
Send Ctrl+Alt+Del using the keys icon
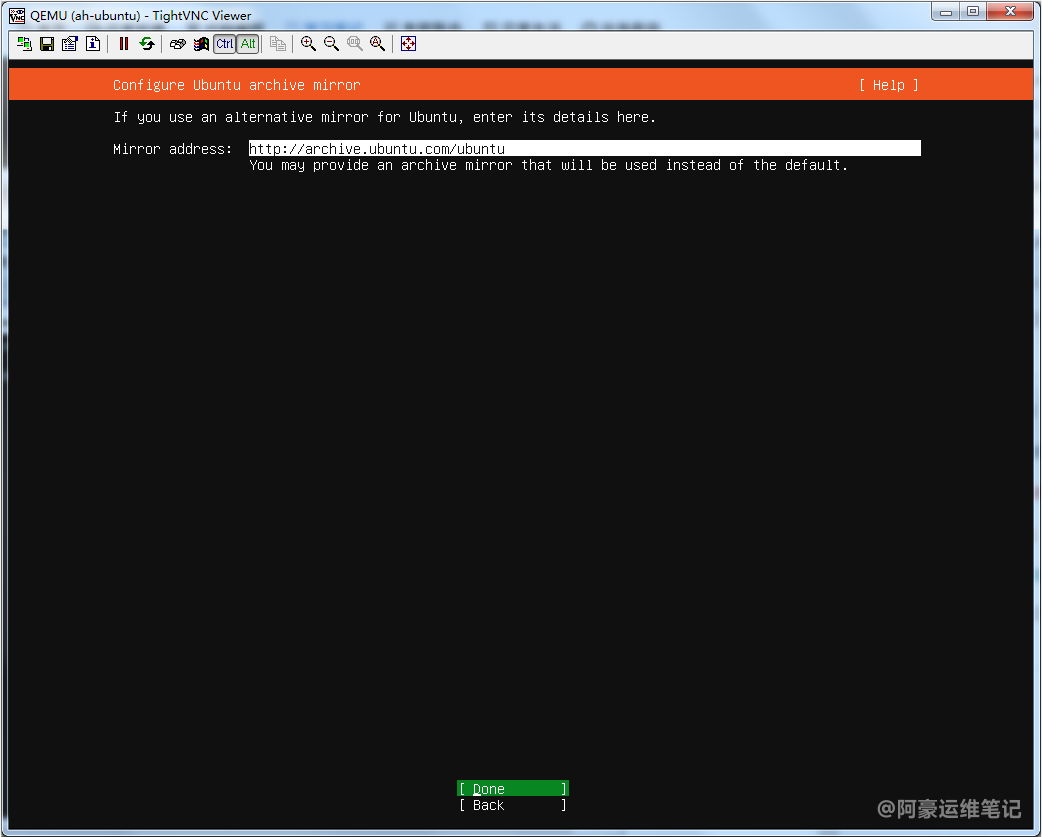pyautogui.click(x=178, y=44)
